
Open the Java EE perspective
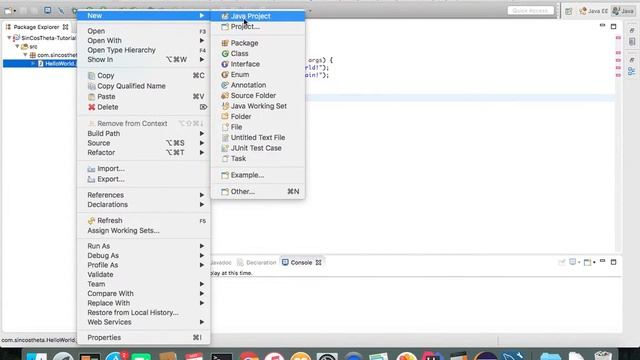(x=593, y=11)
